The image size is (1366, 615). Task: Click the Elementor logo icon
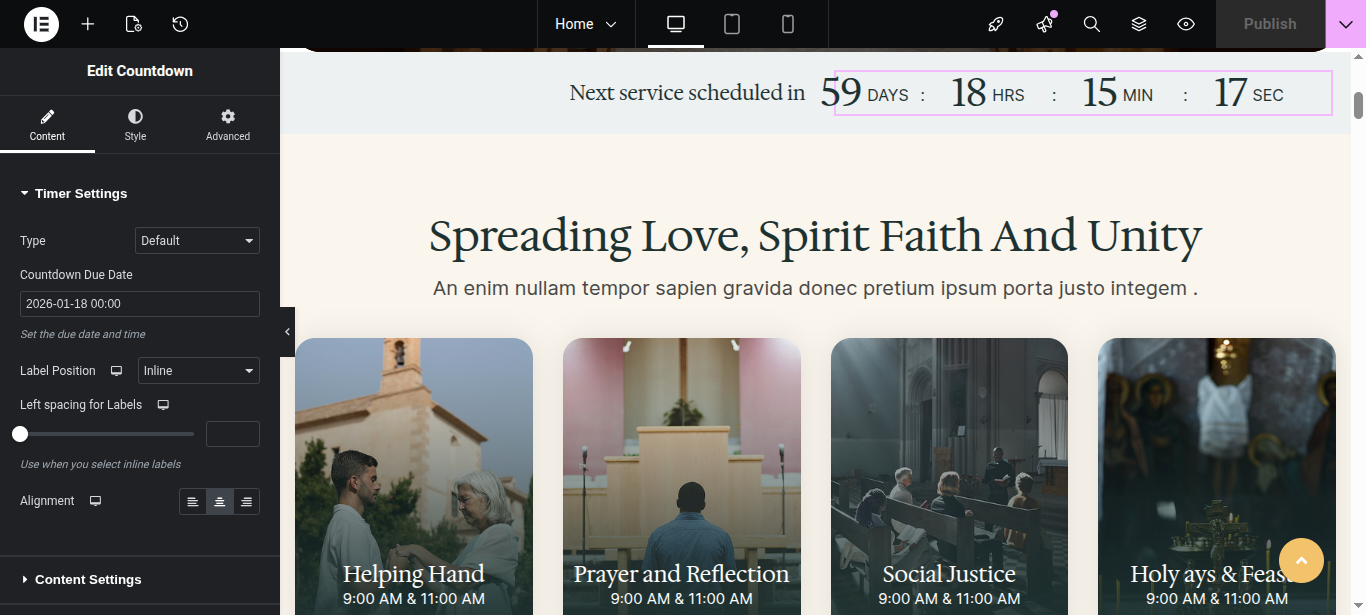click(x=41, y=24)
